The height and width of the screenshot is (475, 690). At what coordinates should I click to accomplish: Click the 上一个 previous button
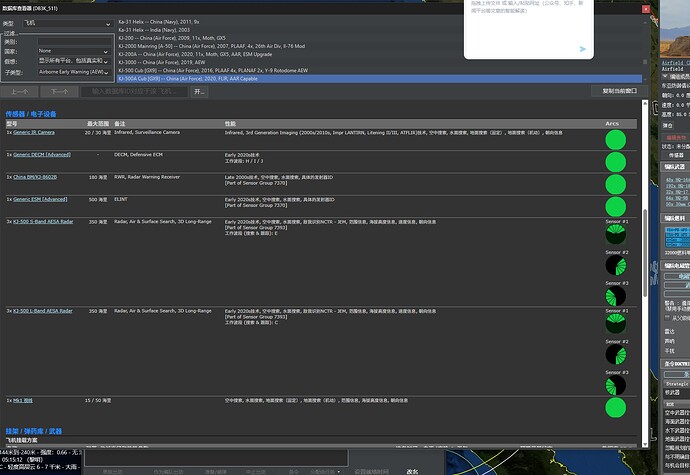20,91
